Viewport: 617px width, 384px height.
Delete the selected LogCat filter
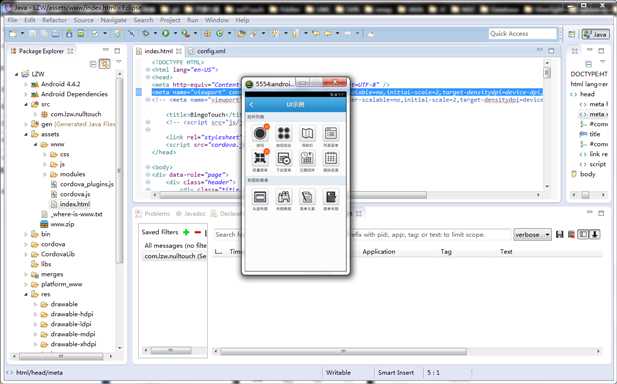tap(198, 232)
